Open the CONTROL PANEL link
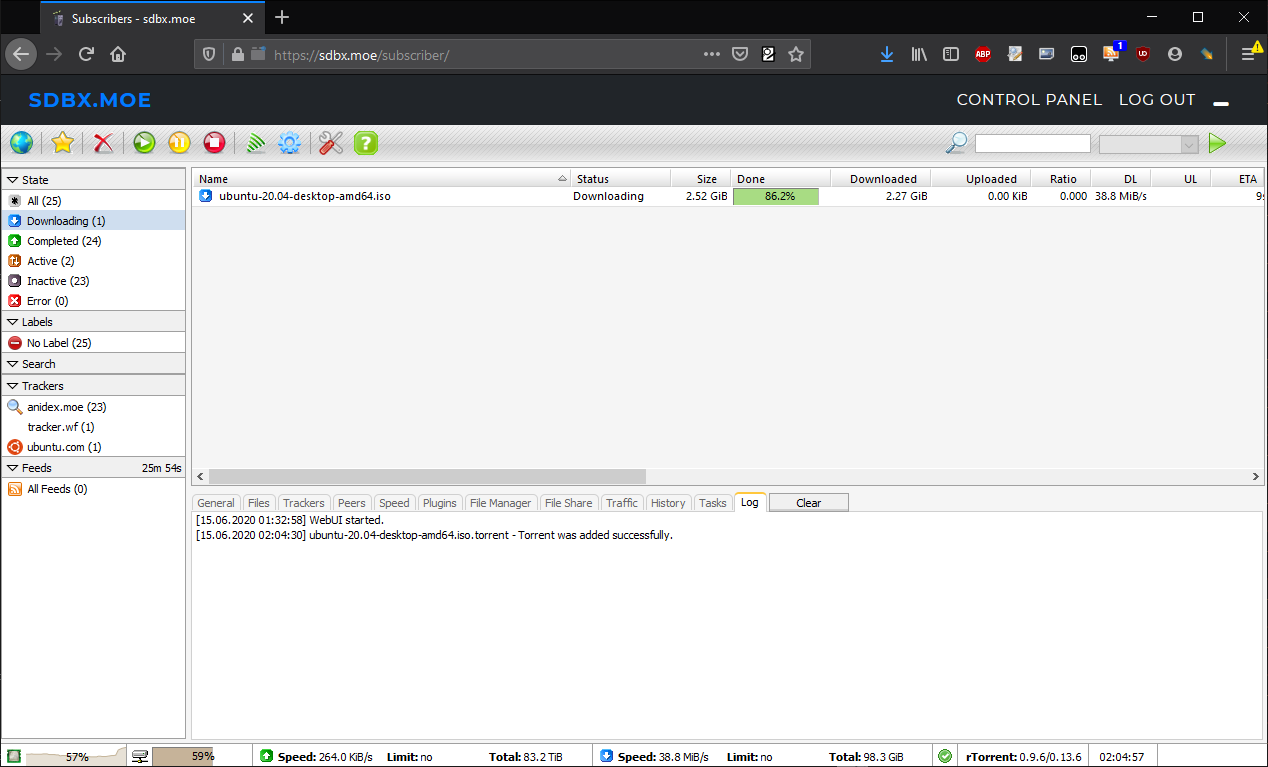 tap(1029, 100)
